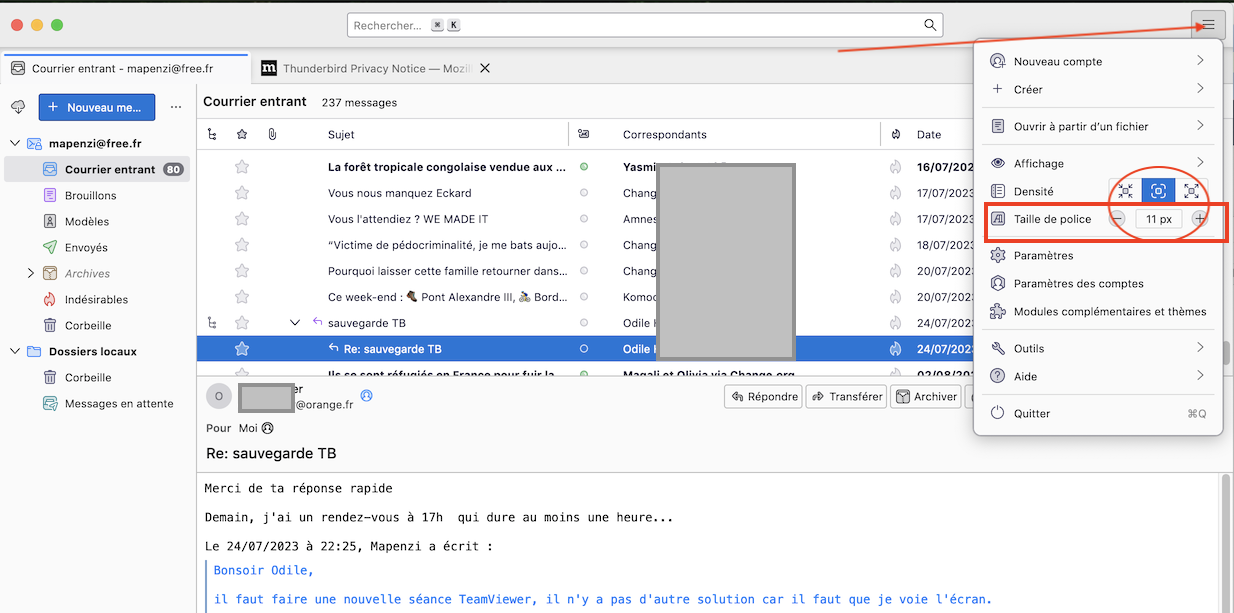The width and height of the screenshot is (1234, 613).
Task: Compose with Nouveau message button
Action: (97, 107)
